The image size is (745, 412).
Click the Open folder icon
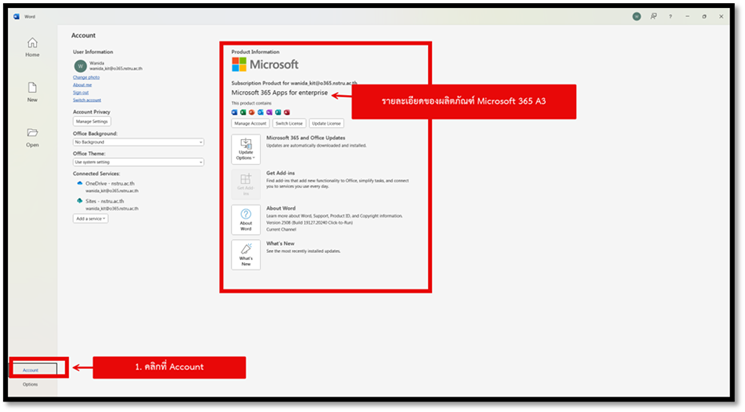pos(32,136)
